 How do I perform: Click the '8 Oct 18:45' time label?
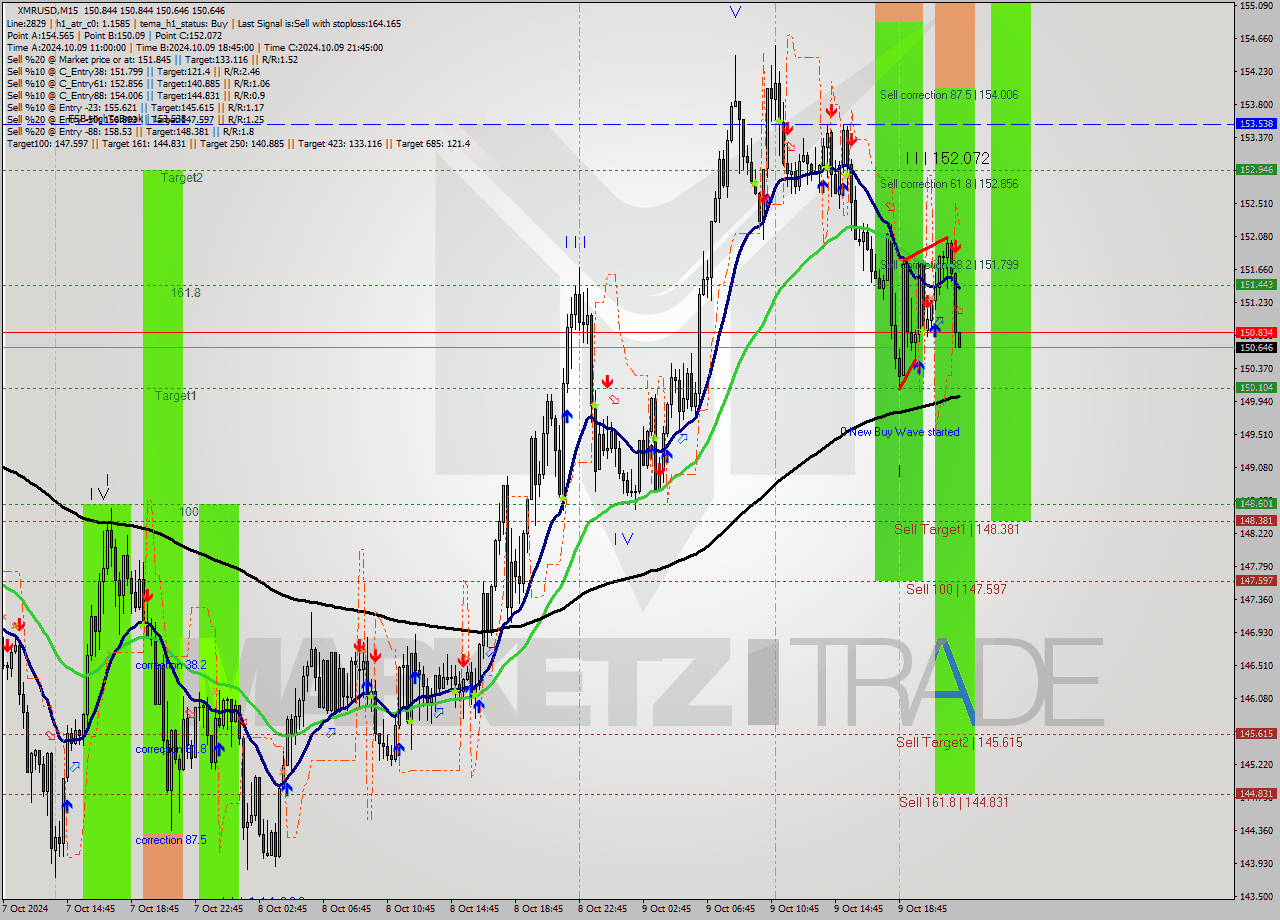pyautogui.click(x=539, y=909)
